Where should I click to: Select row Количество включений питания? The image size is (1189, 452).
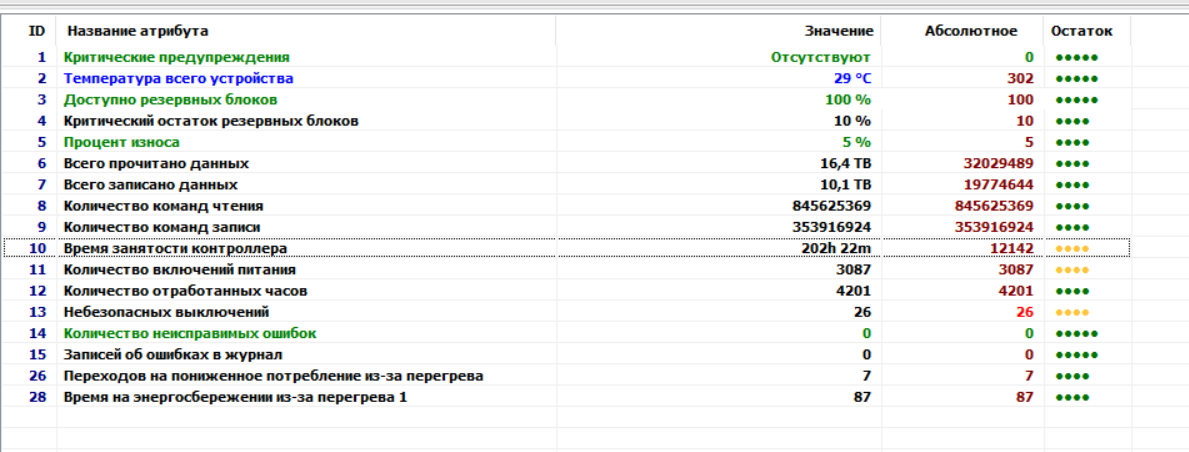tap(566, 269)
